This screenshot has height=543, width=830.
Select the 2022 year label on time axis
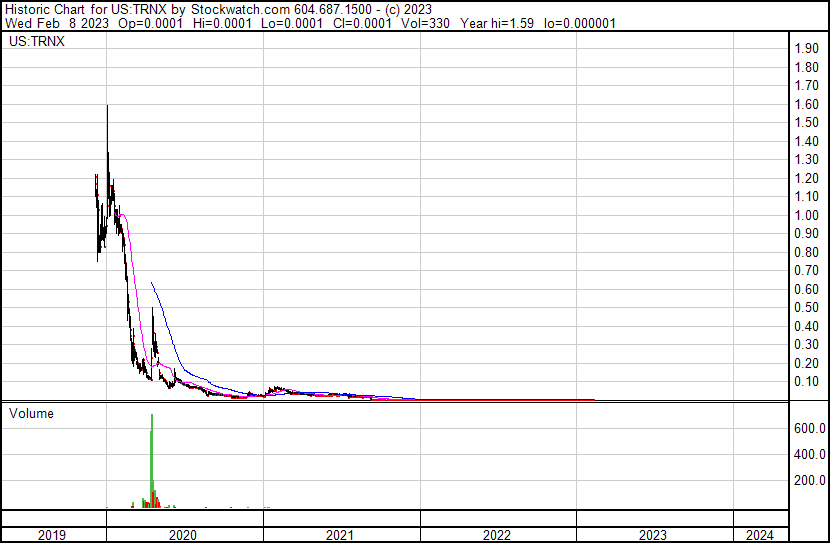[497, 535]
